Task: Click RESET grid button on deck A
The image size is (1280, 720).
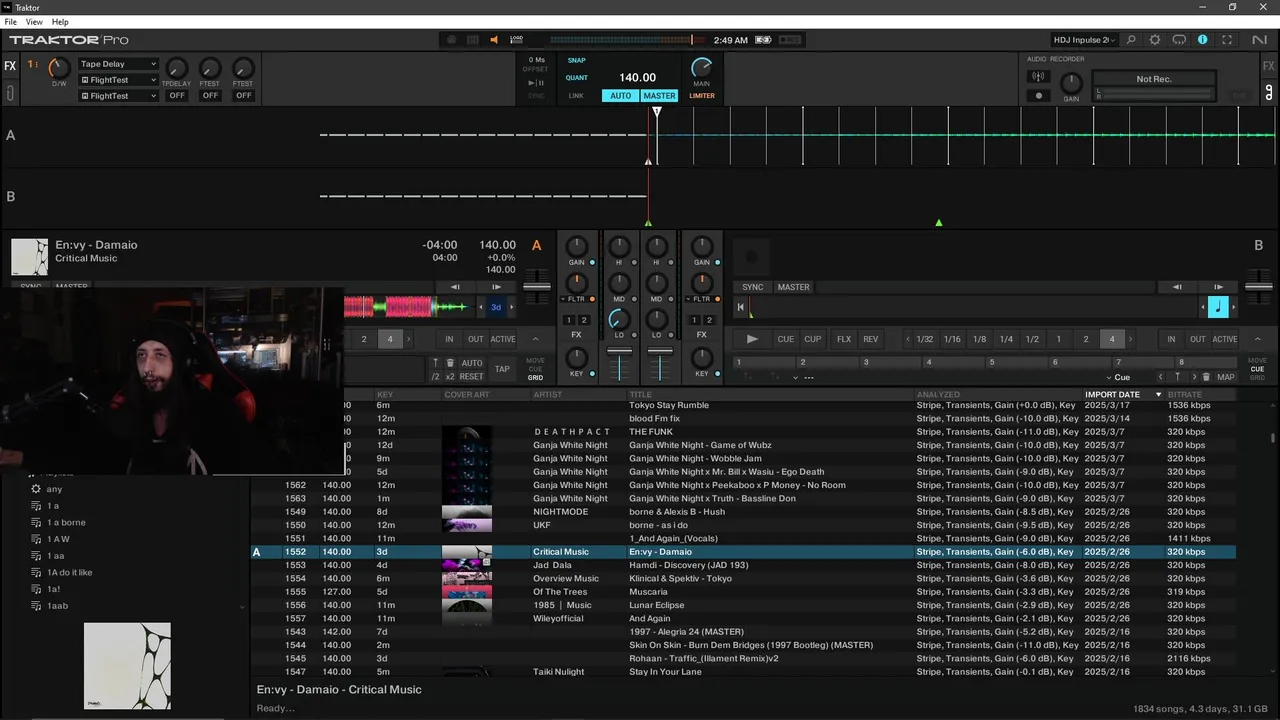Action: point(472,377)
